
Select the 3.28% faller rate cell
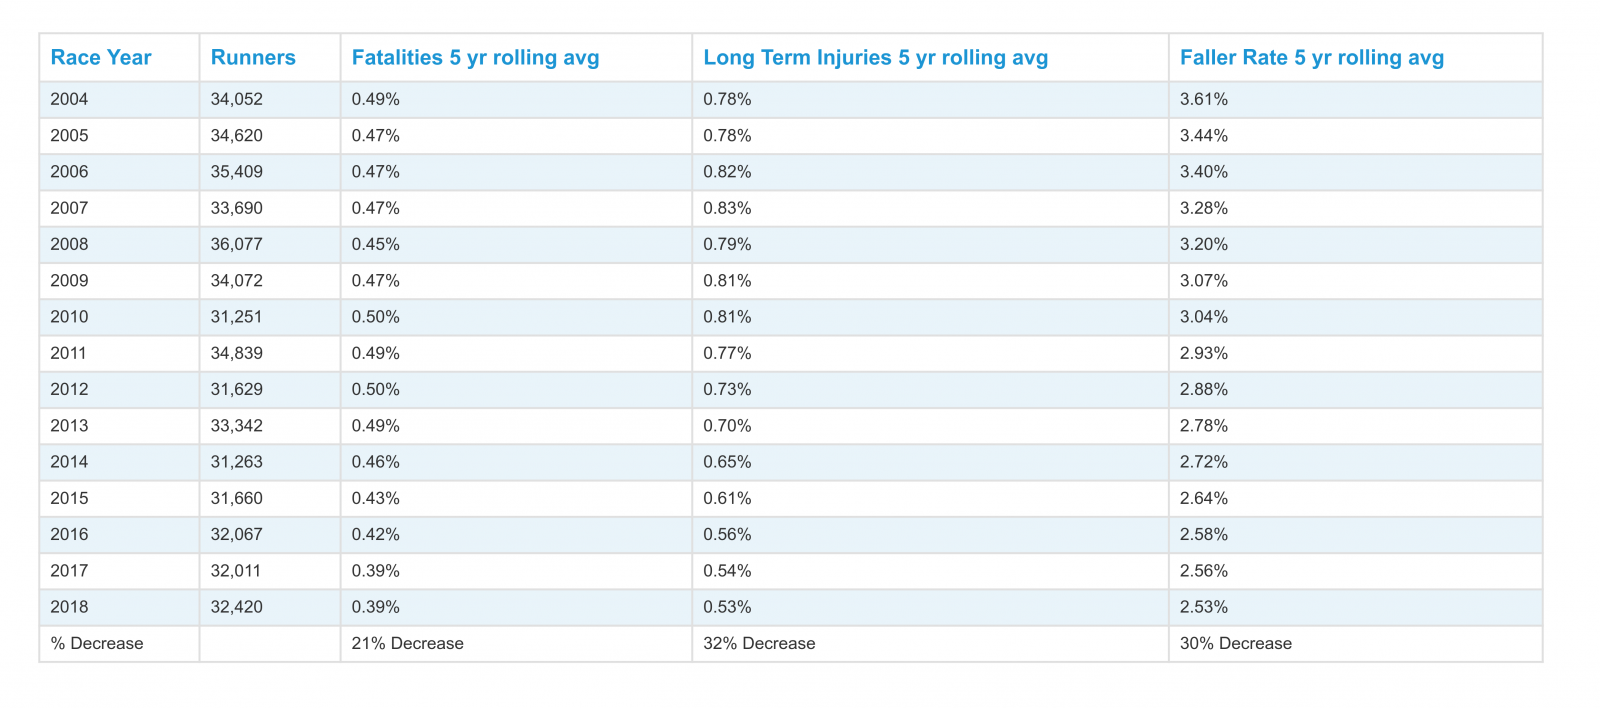[1203, 208]
